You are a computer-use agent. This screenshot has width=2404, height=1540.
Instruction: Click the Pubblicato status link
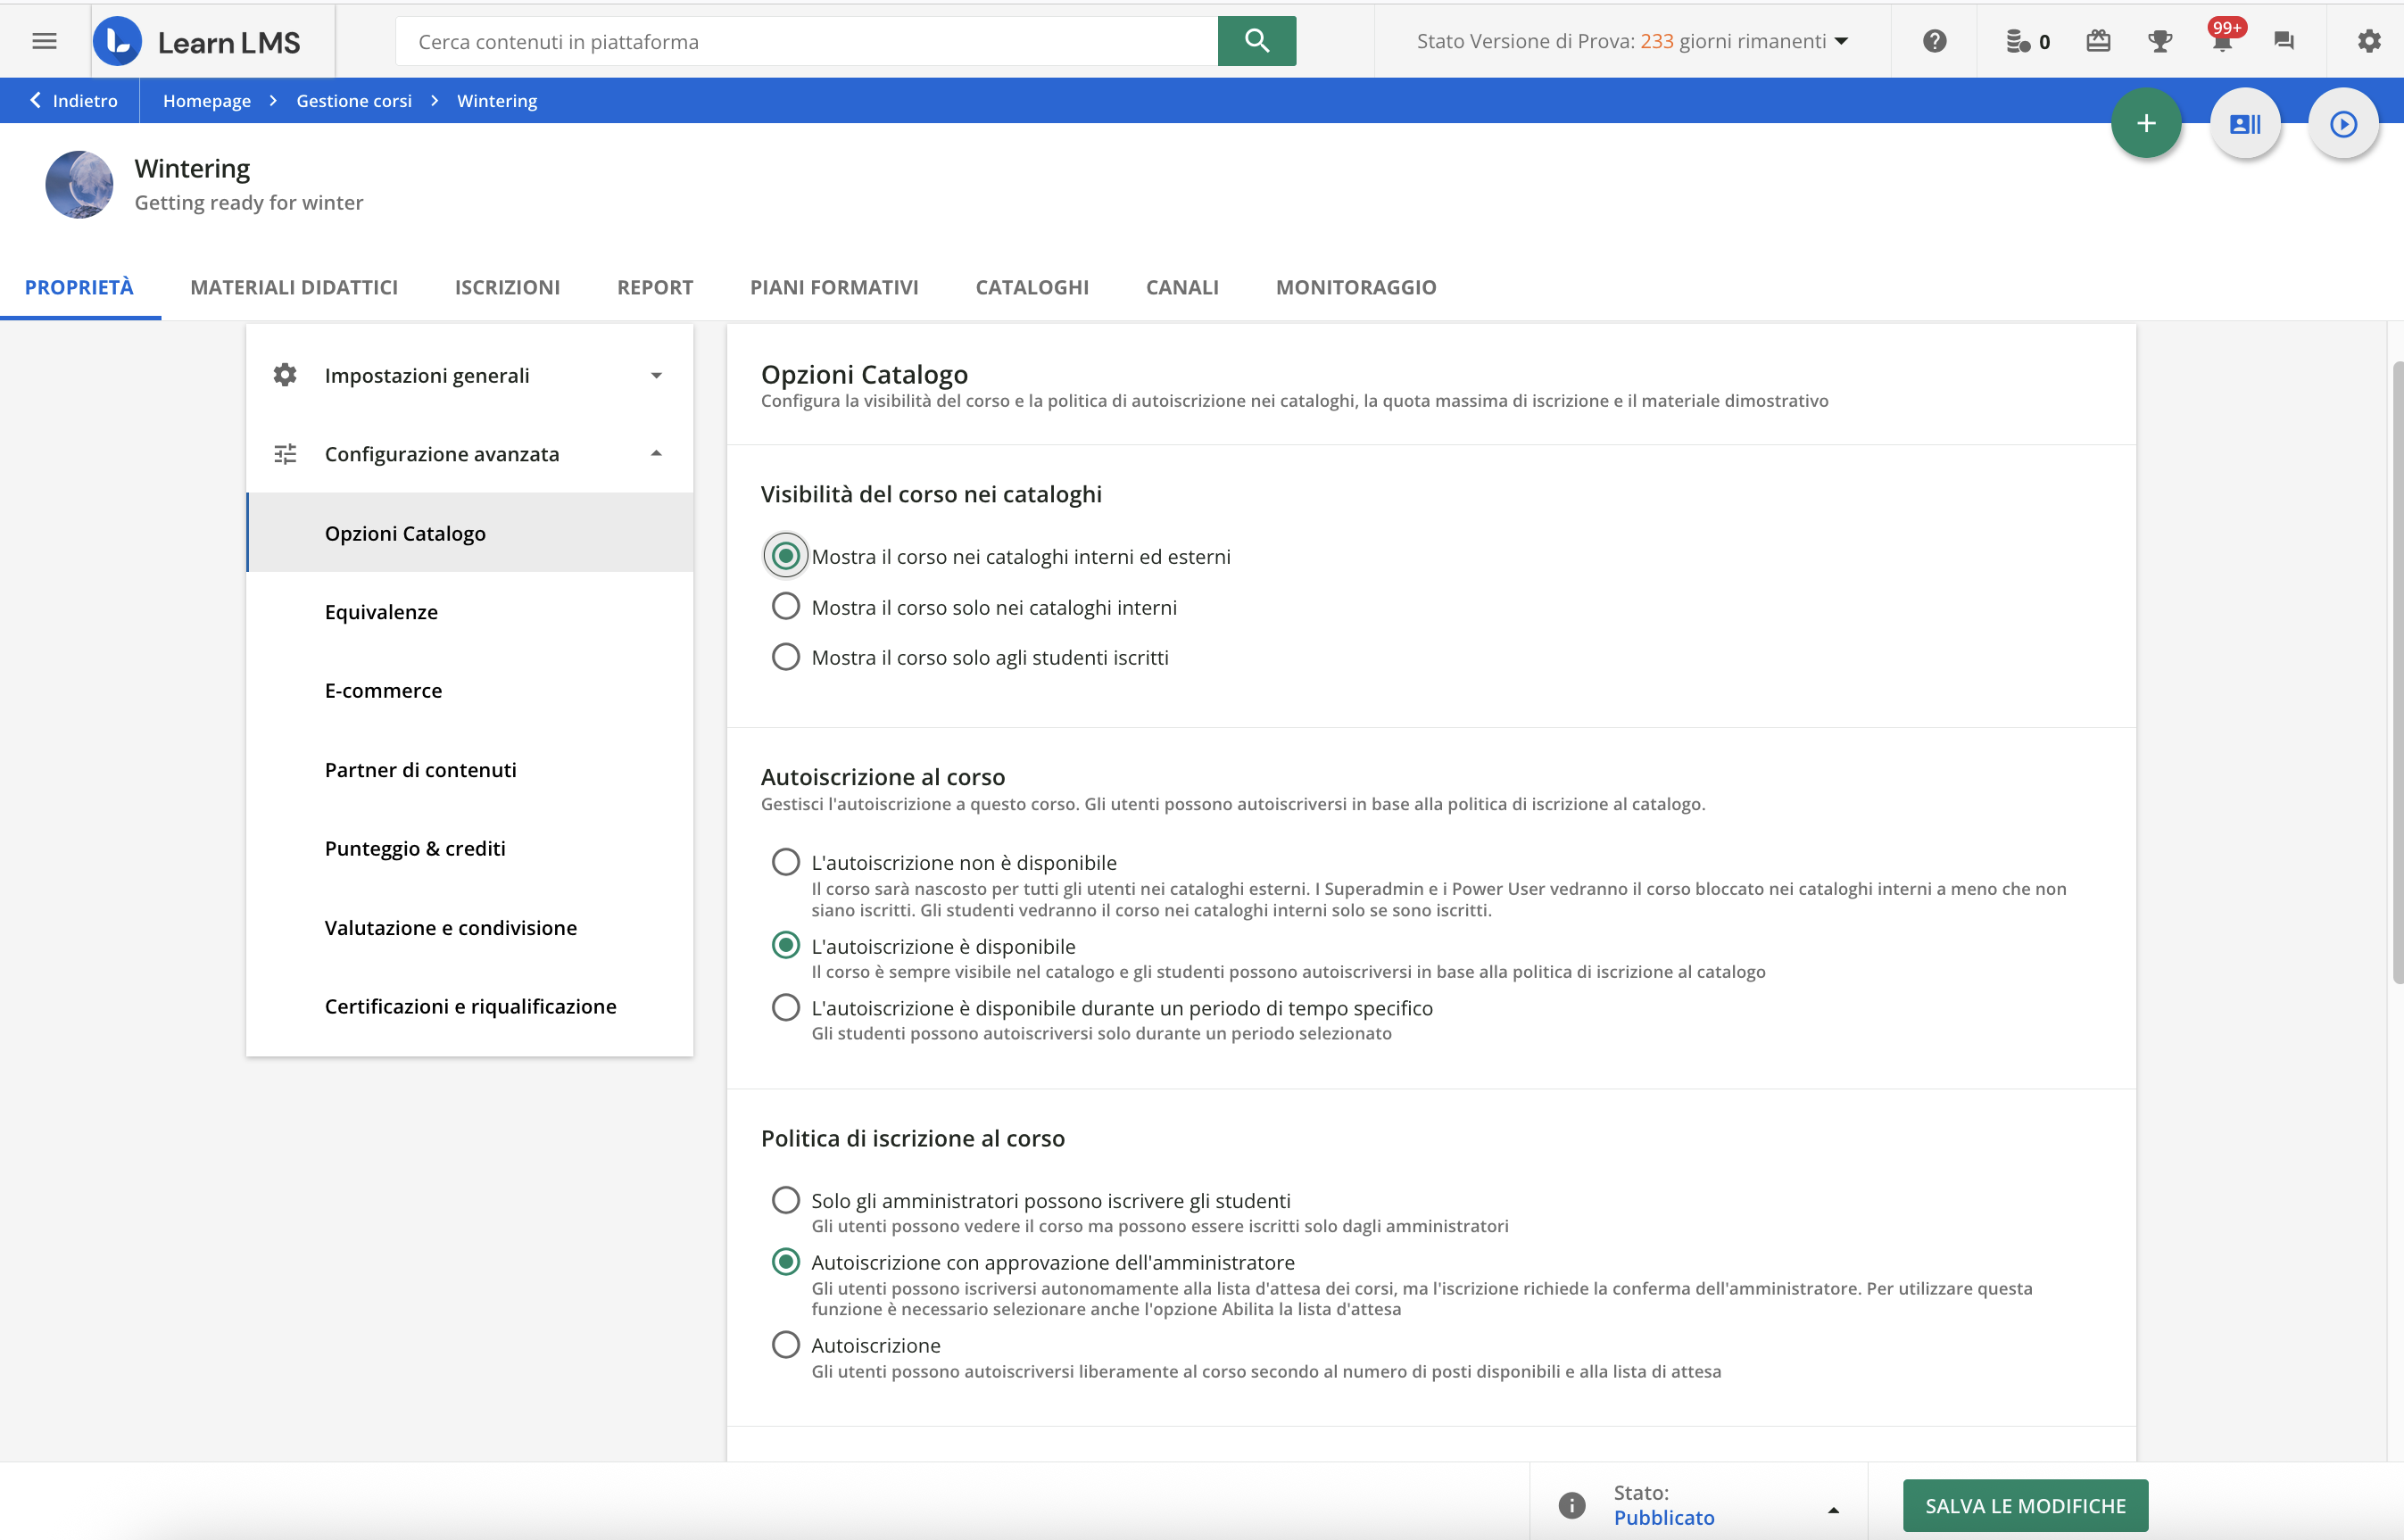(x=1664, y=1517)
